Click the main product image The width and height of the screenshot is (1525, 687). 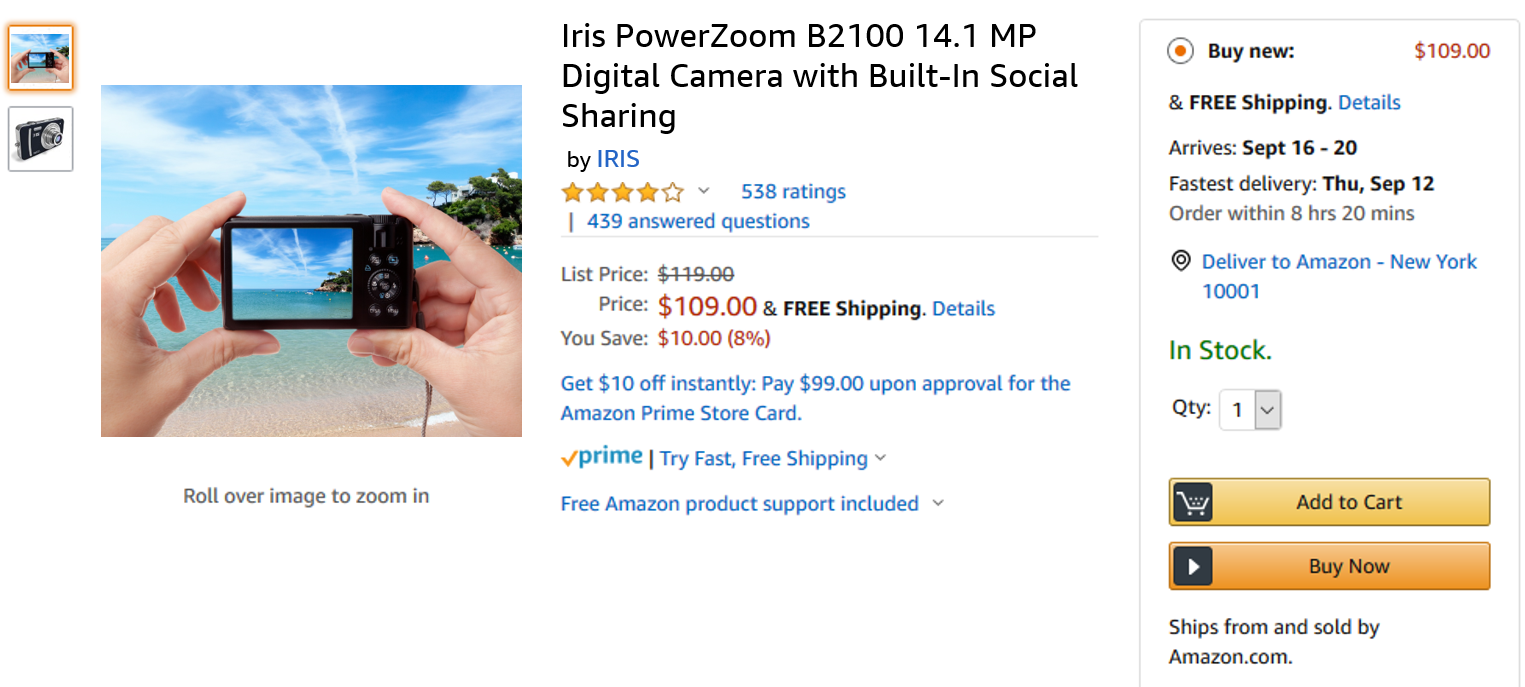[x=310, y=260]
